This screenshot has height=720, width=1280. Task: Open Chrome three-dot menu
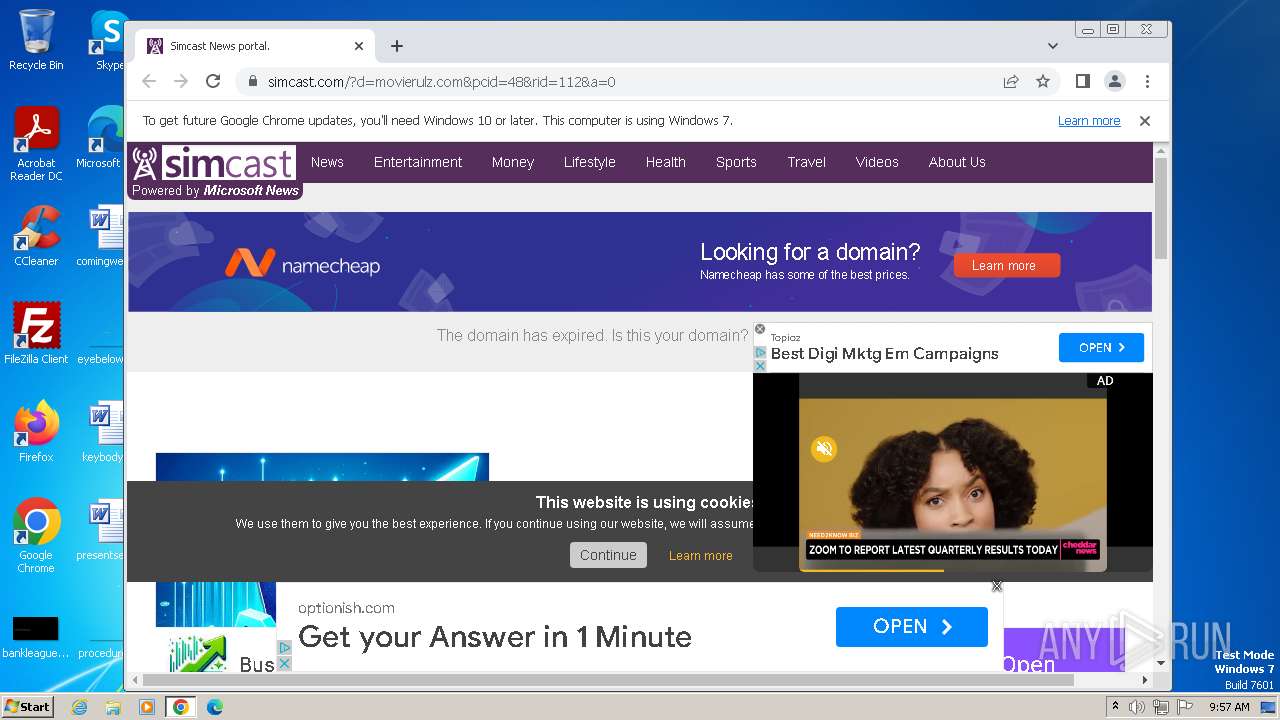1147,81
